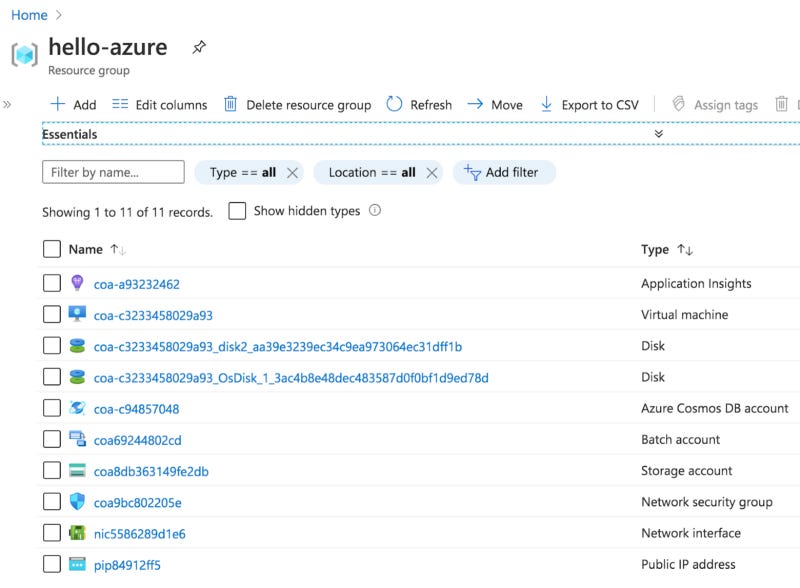Click the resource group cube icon
Viewport: 800px width, 588px height.
[24, 54]
